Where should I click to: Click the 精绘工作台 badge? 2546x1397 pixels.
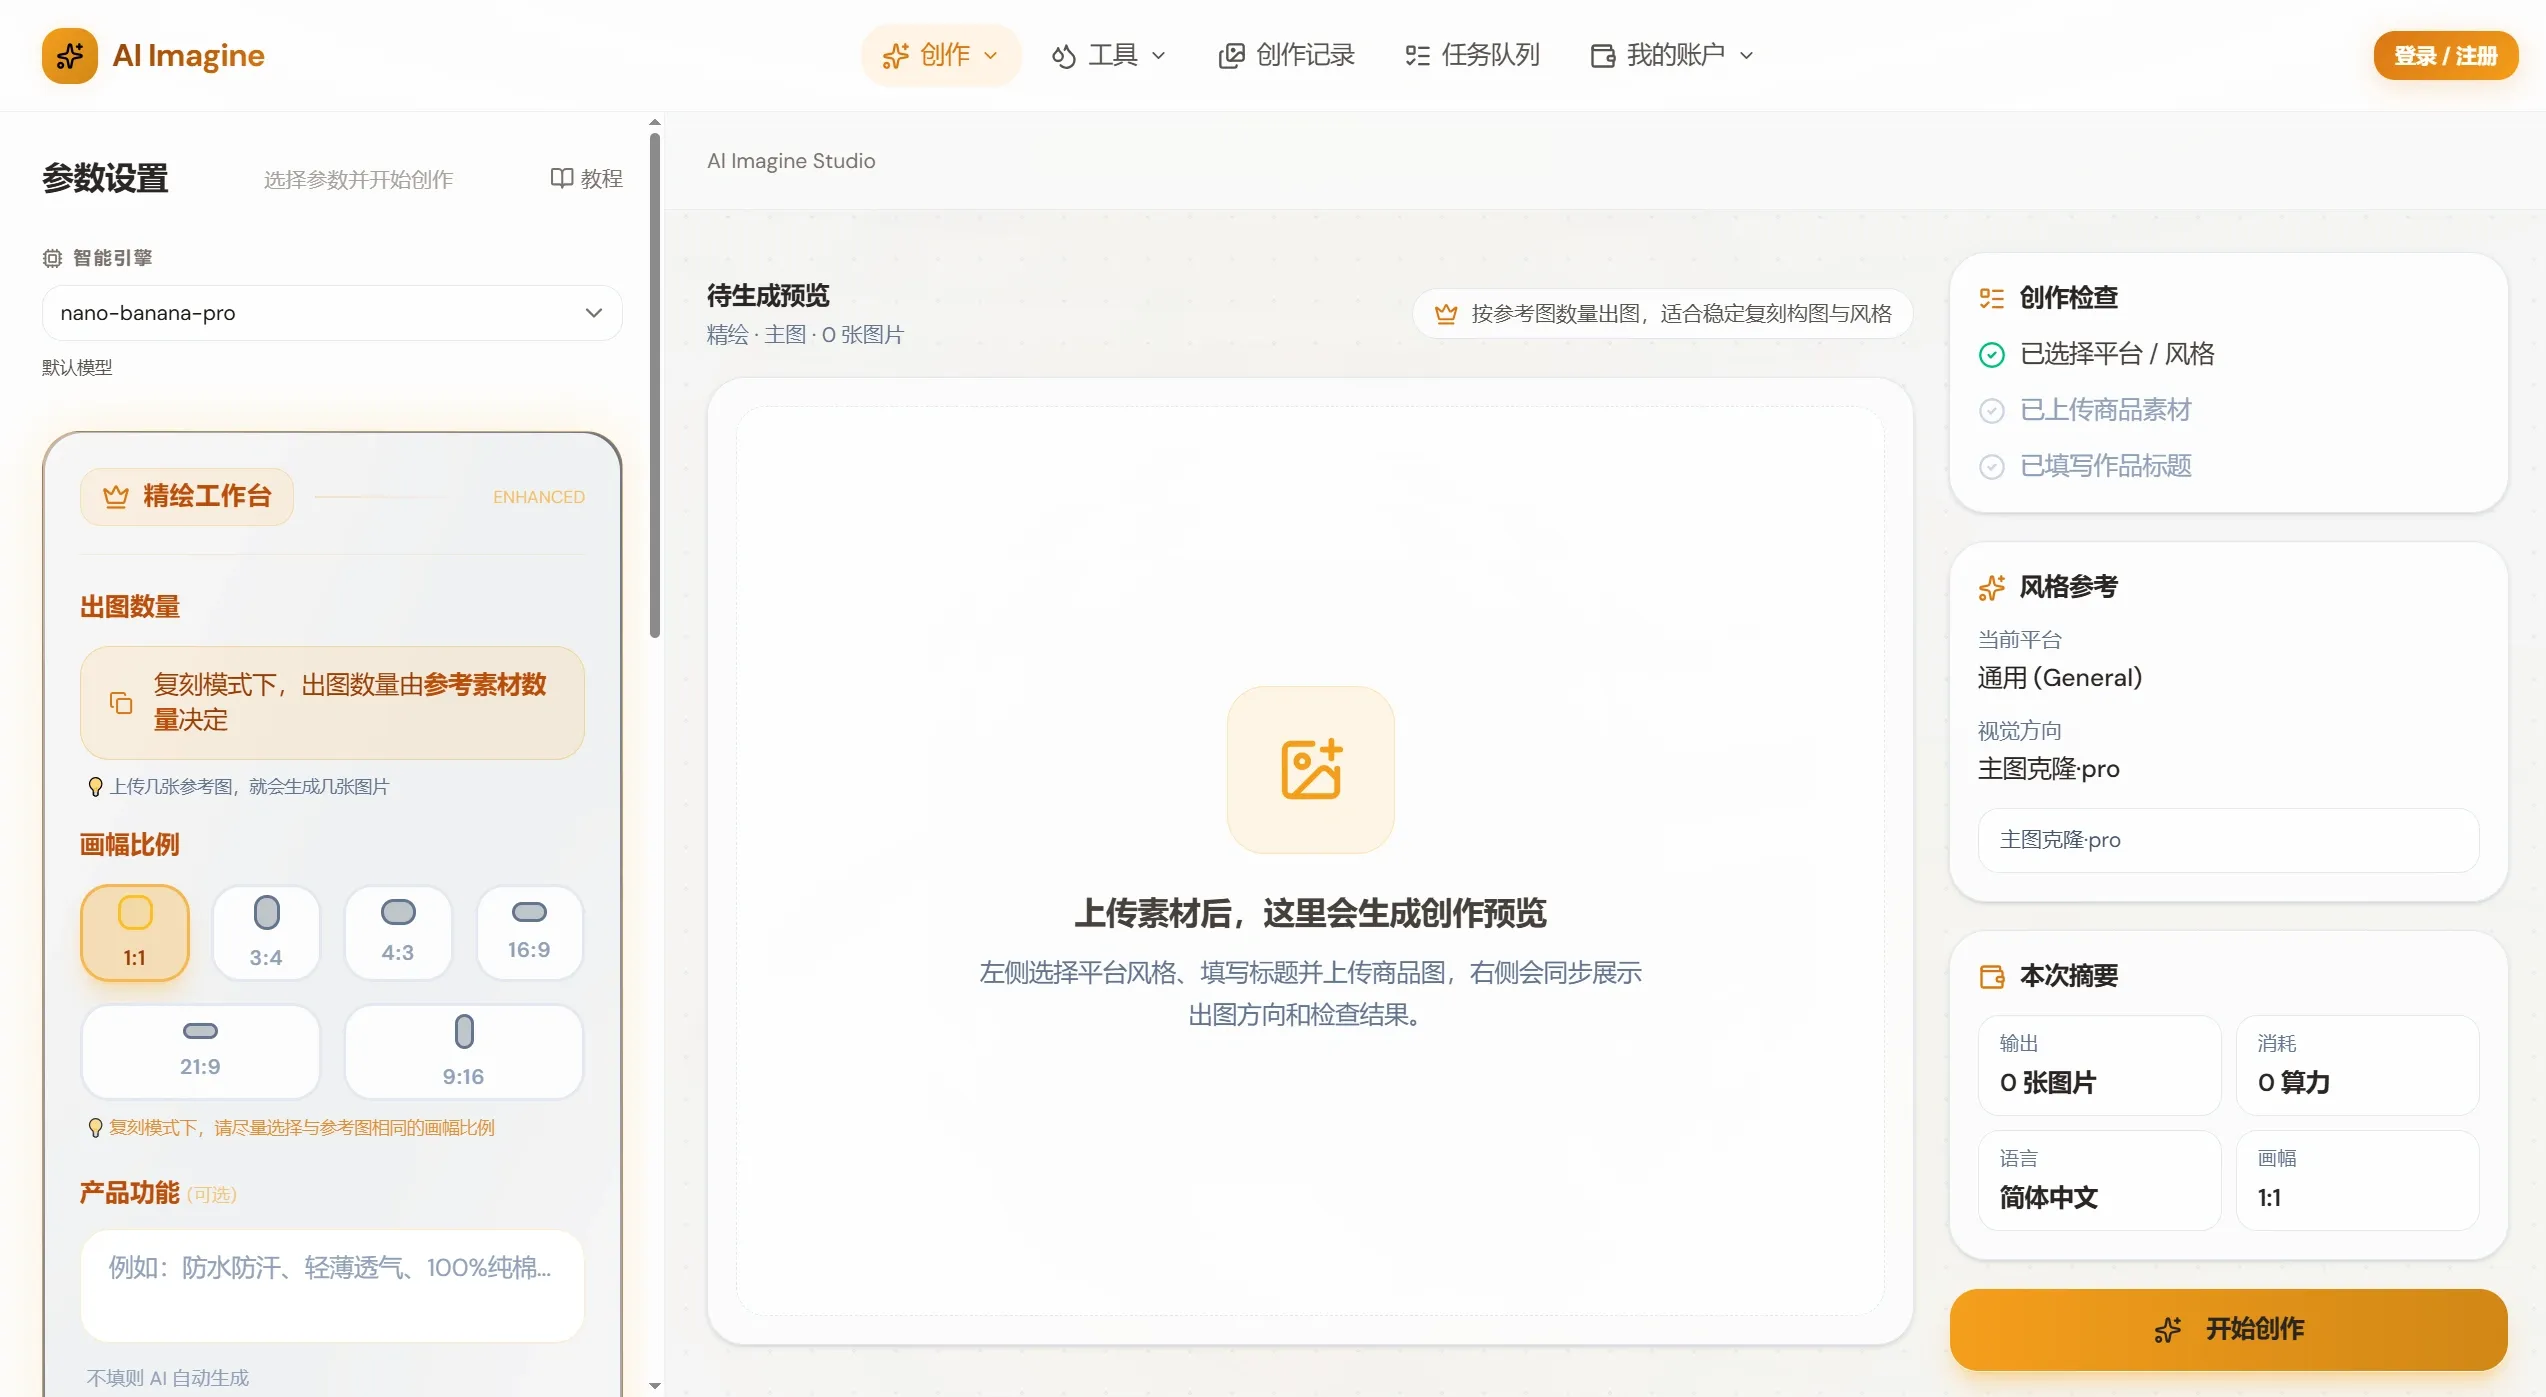pyautogui.click(x=187, y=496)
